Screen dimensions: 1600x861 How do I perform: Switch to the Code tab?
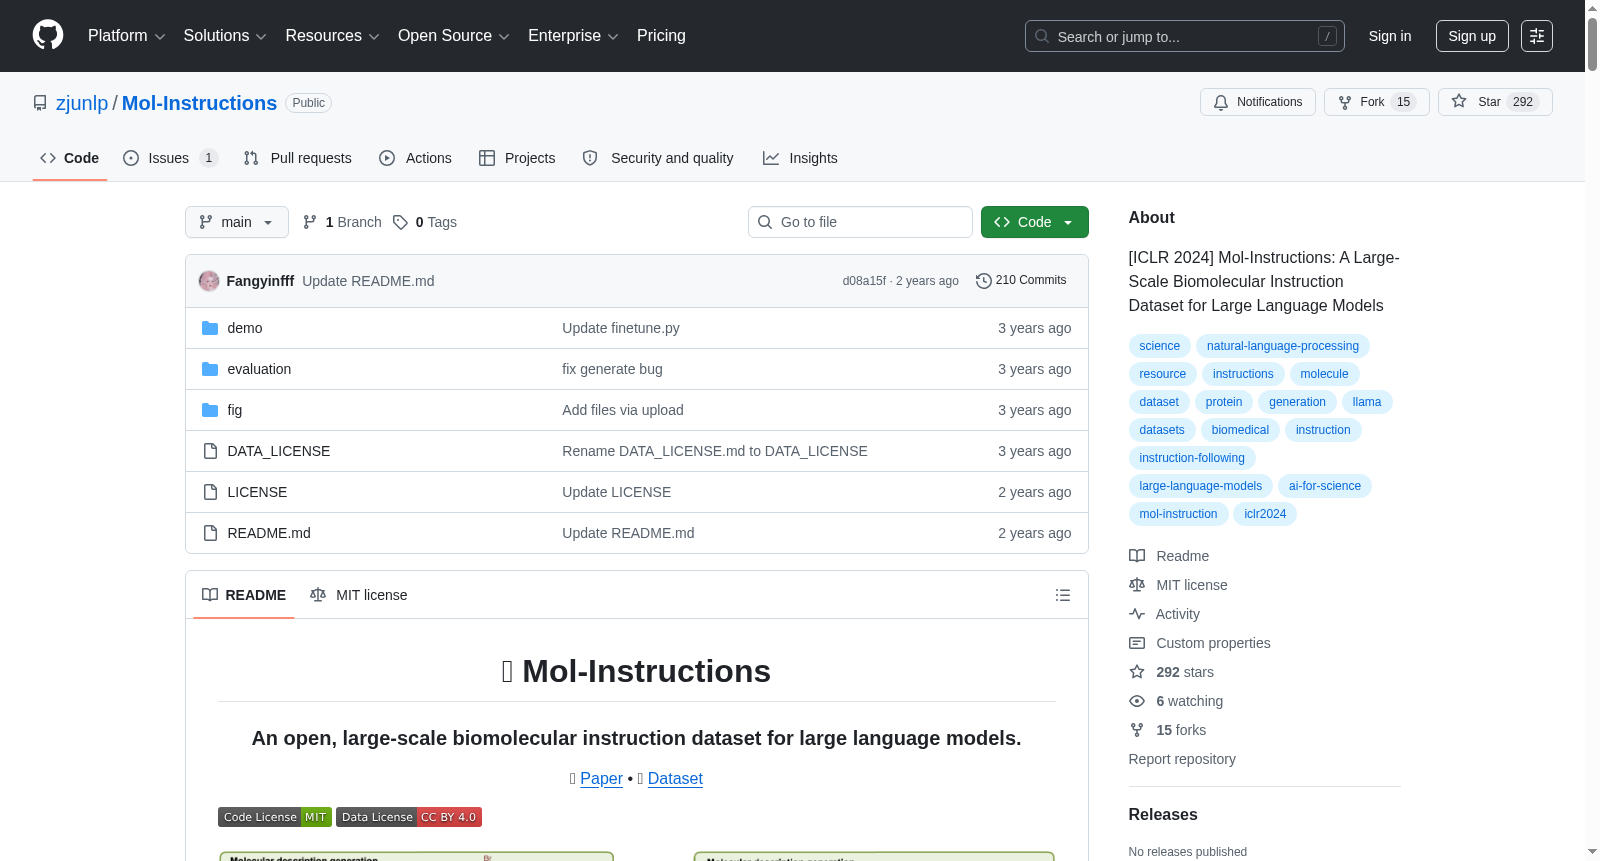click(70, 158)
